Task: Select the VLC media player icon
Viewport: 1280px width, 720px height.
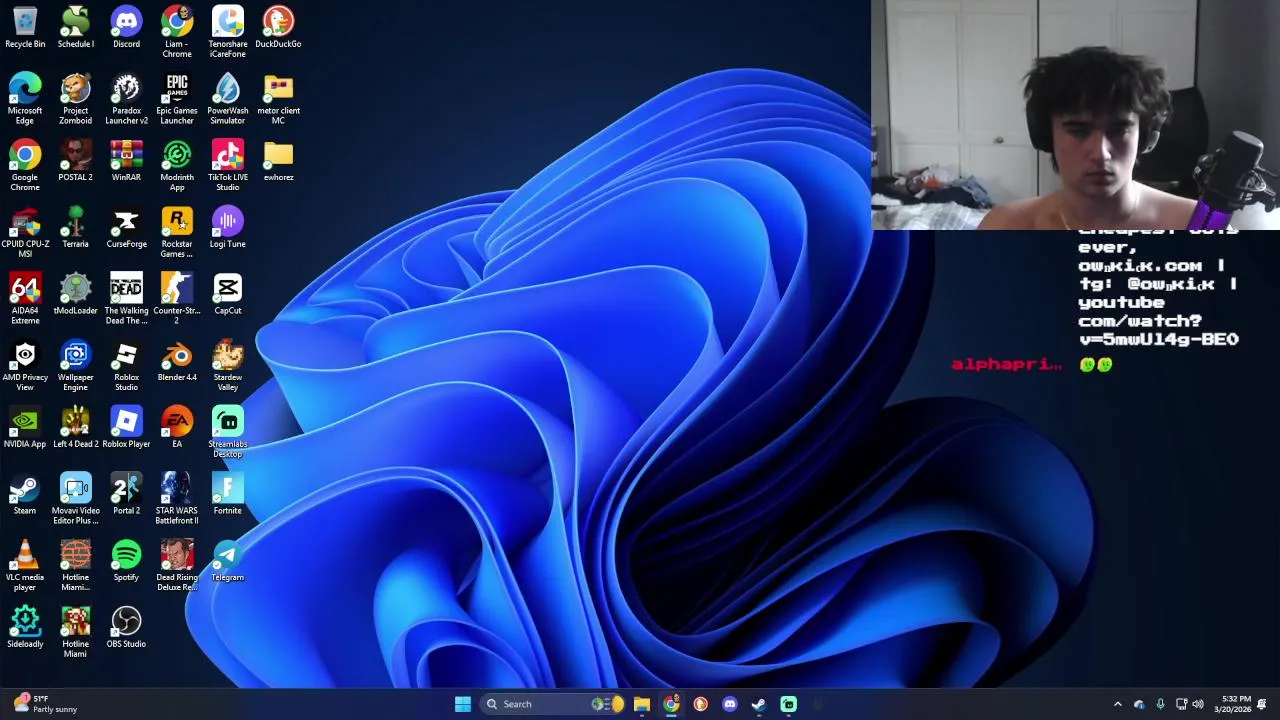Action: [25, 566]
